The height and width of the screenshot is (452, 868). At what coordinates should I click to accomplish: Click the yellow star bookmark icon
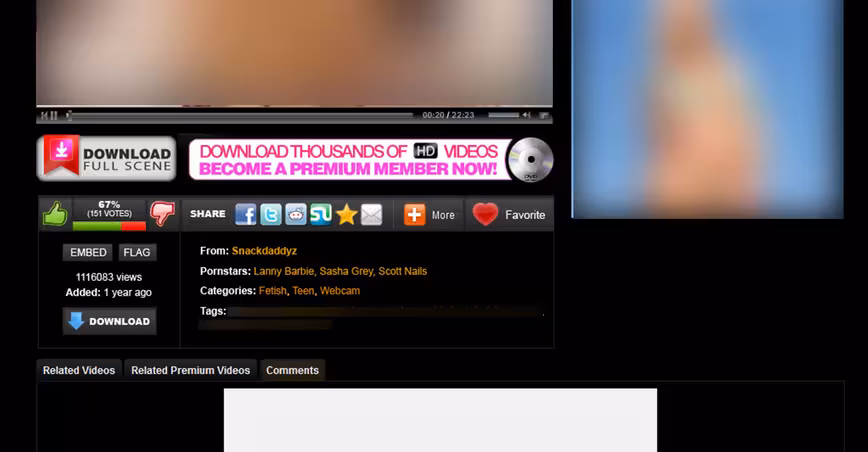[x=346, y=214]
